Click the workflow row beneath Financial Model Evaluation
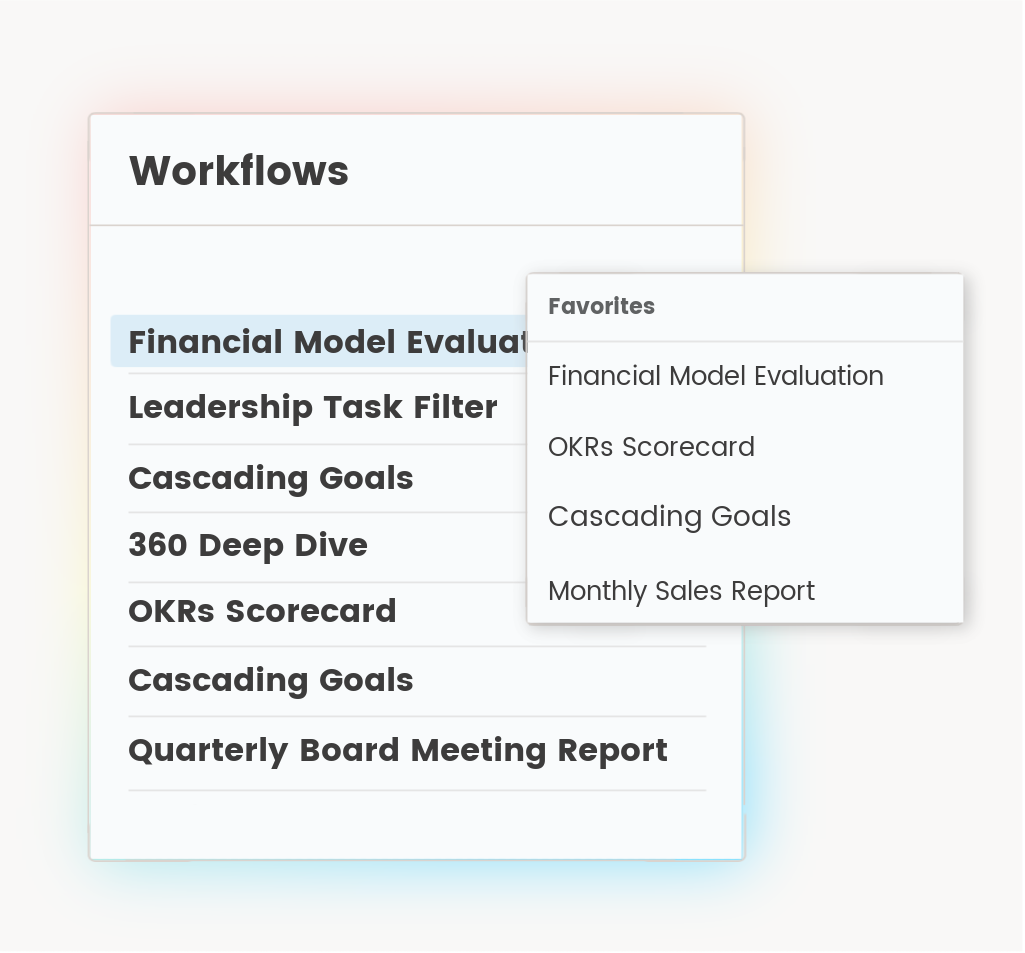This screenshot has height=953, width=1025. click(313, 408)
